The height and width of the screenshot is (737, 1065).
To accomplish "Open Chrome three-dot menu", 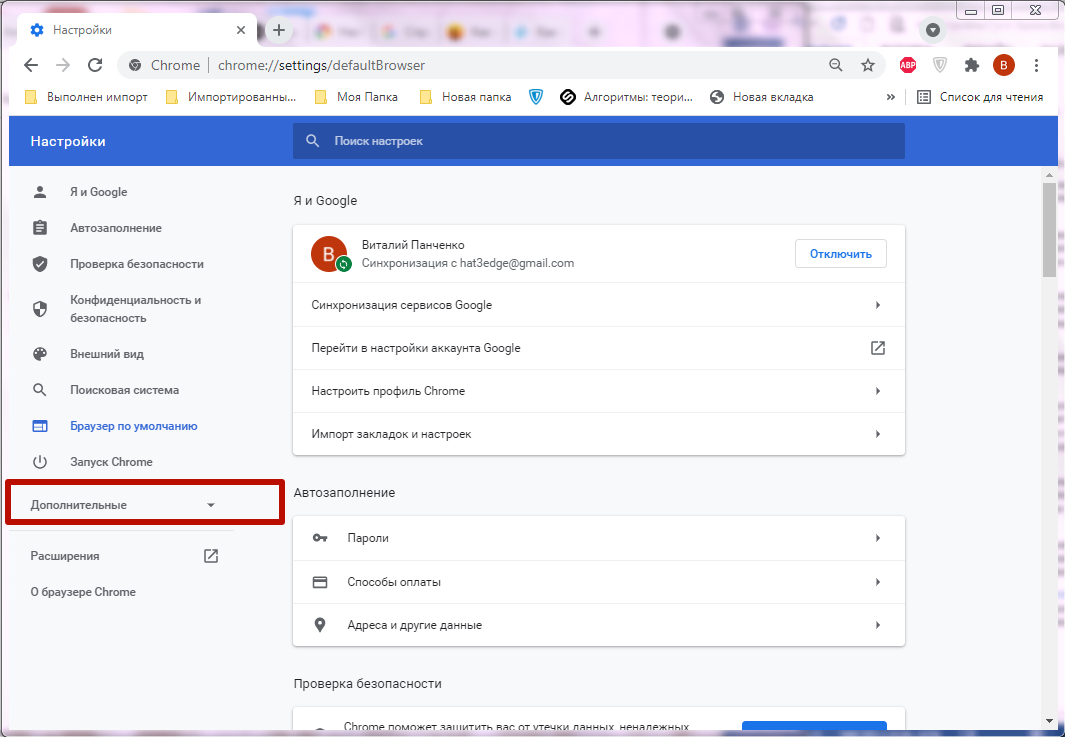I will click(x=1036, y=65).
